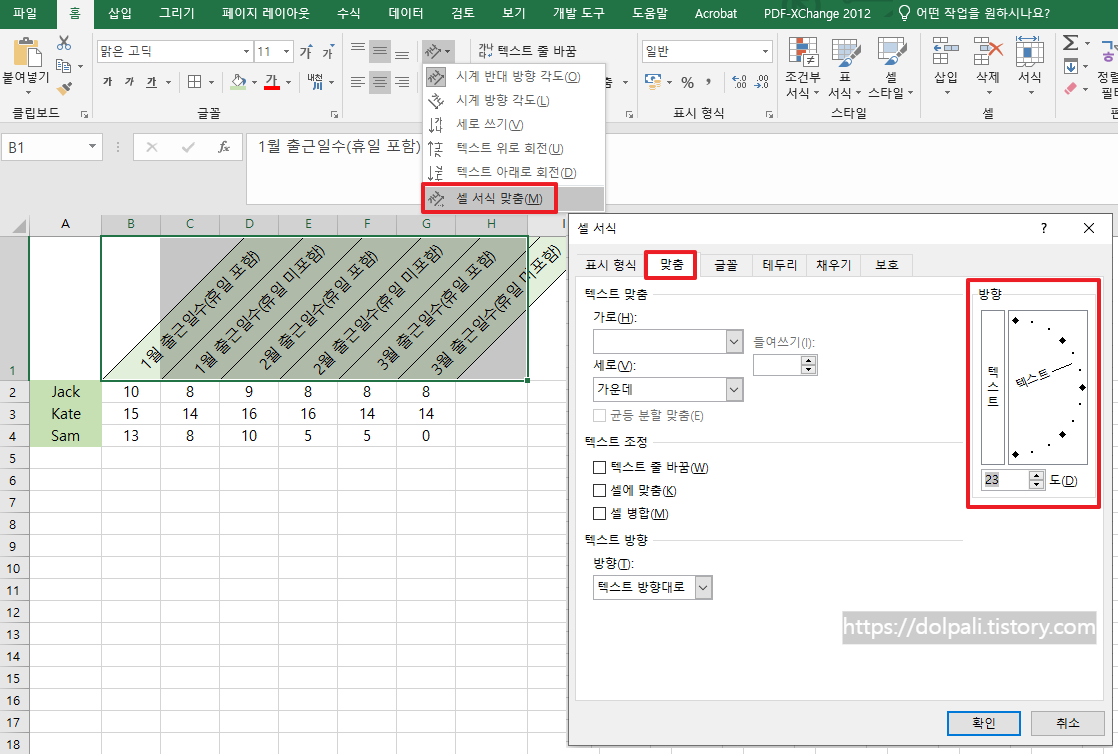Select the Format Painter brush icon
Viewport: 1118px width, 754px height.
click(64, 88)
